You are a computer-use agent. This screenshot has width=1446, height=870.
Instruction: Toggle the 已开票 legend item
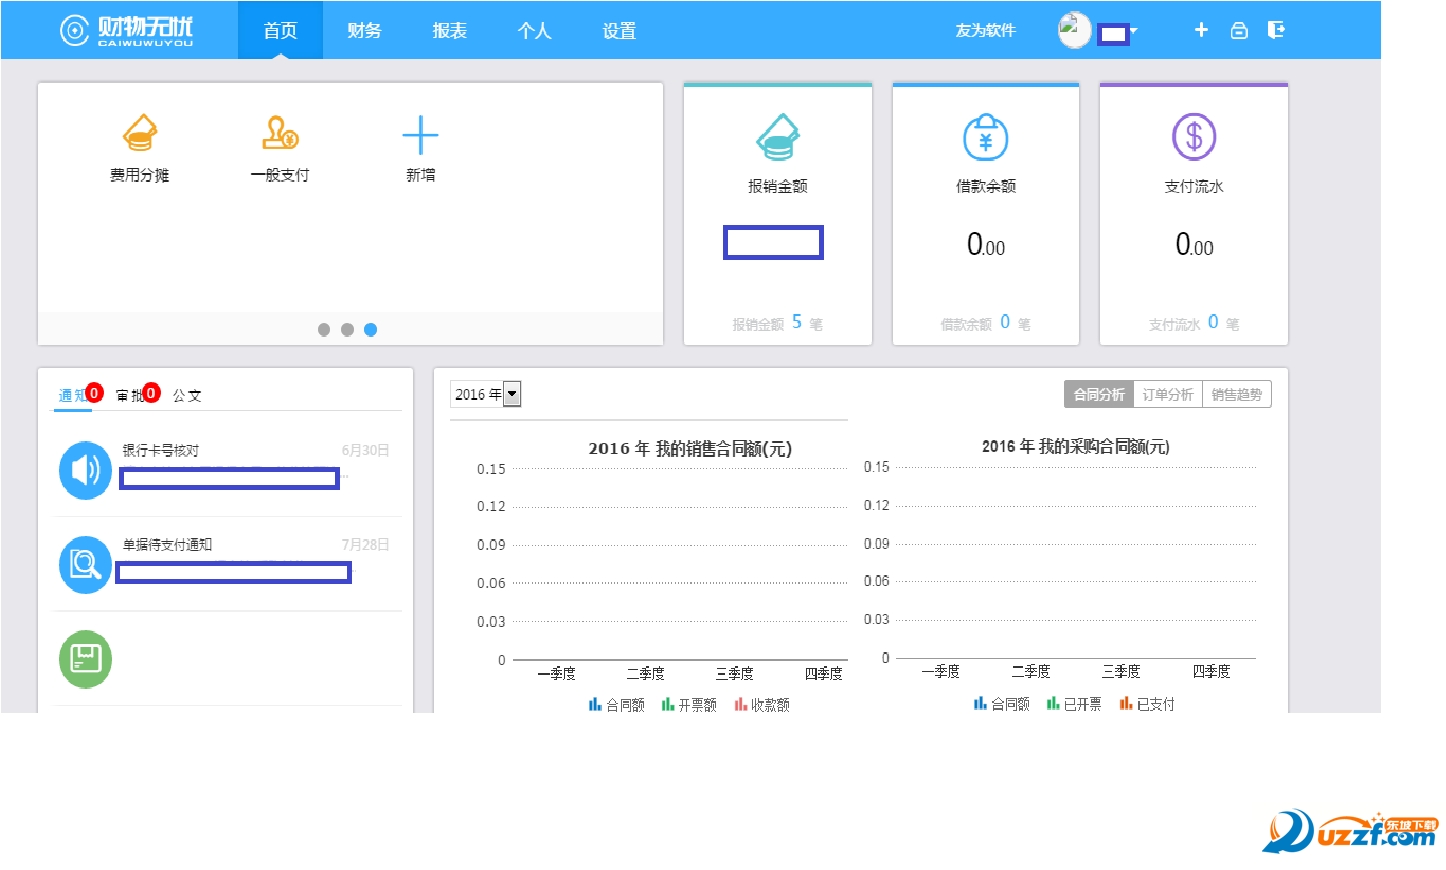pyautogui.click(x=1074, y=704)
